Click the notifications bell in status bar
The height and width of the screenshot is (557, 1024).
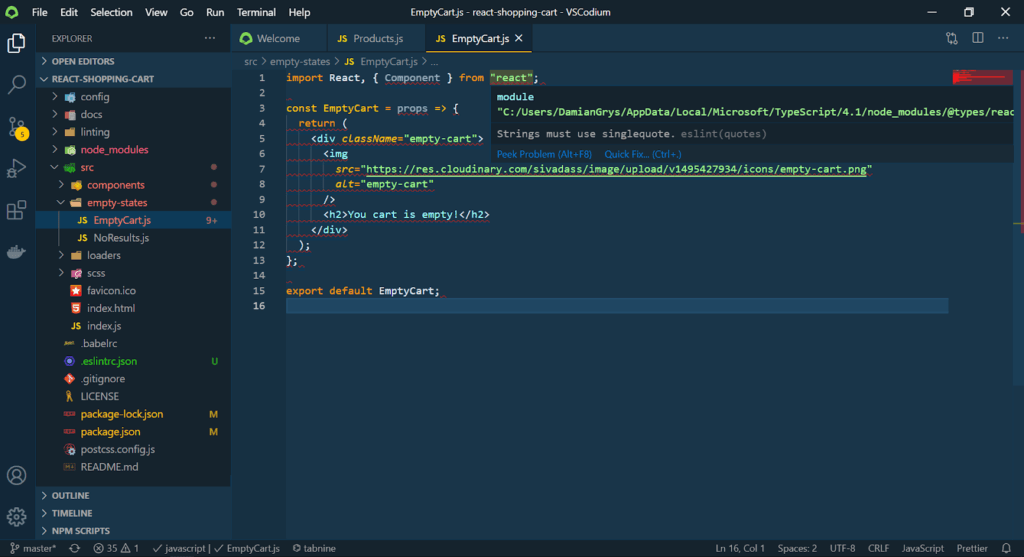tap(1008, 548)
